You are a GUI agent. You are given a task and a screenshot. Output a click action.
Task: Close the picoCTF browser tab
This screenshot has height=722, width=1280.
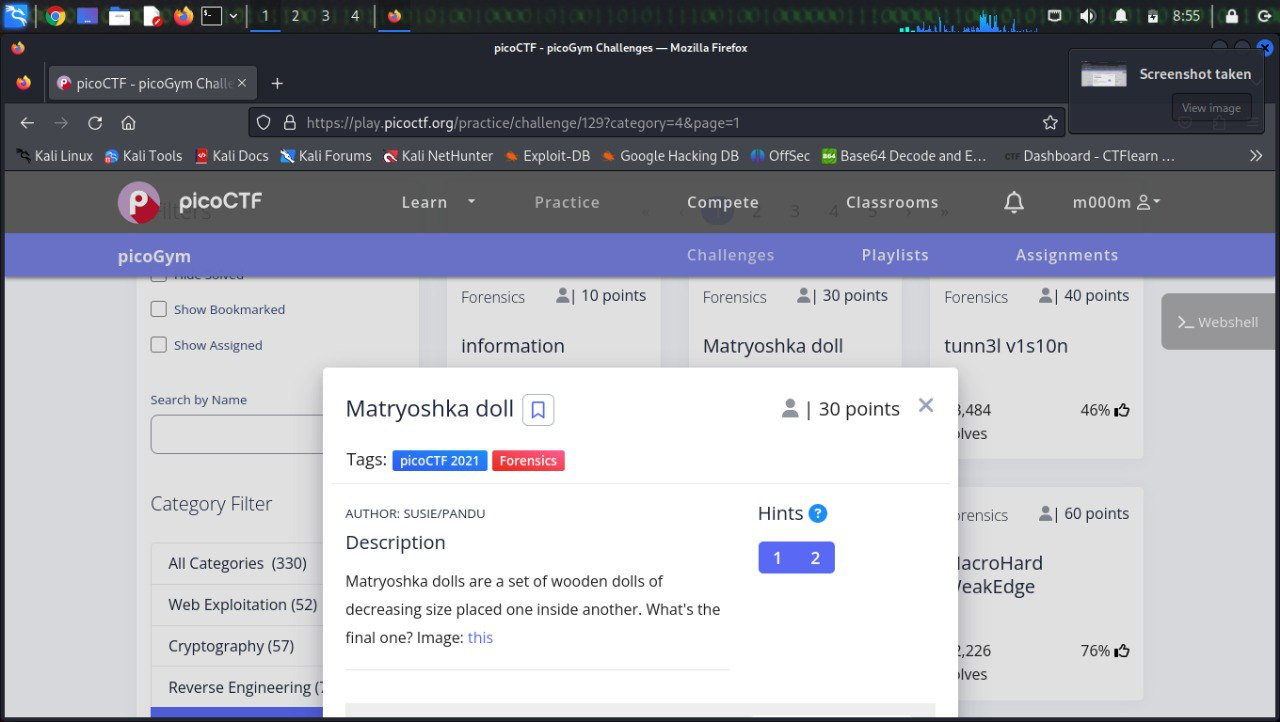(244, 83)
